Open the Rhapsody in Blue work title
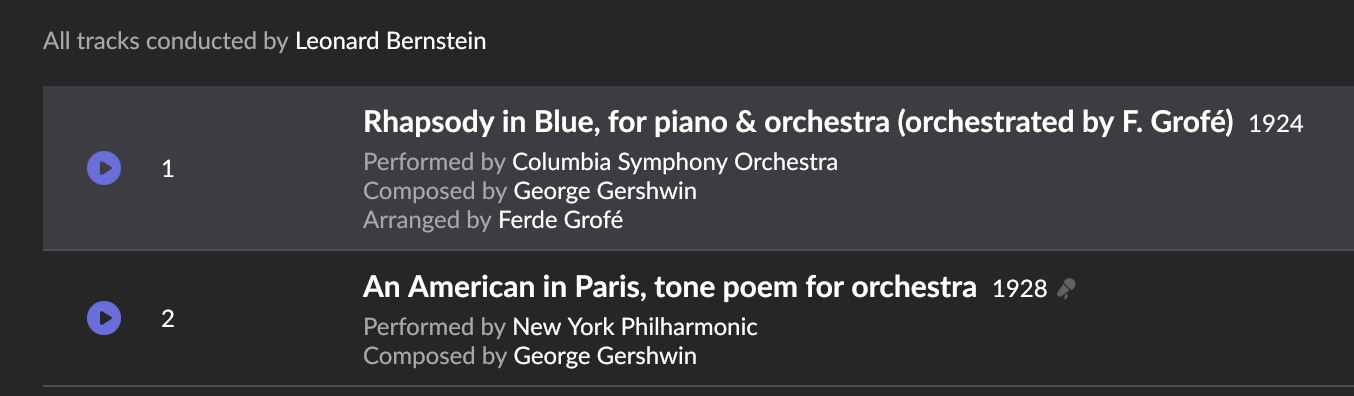1354x396 pixels. click(x=798, y=123)
